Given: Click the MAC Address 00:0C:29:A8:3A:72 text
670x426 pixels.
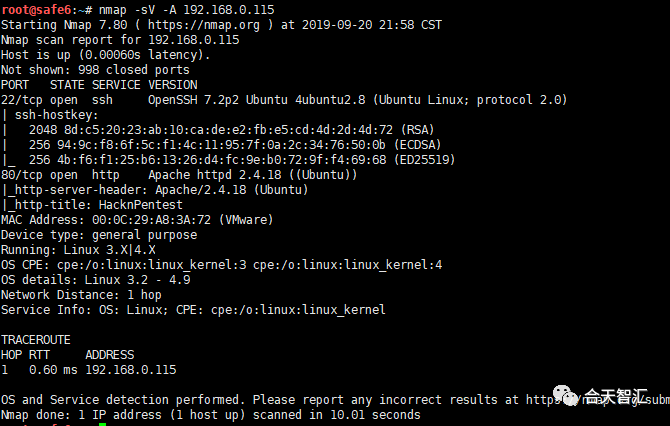Looking at the screenshot, I should (x=137, y=220).
